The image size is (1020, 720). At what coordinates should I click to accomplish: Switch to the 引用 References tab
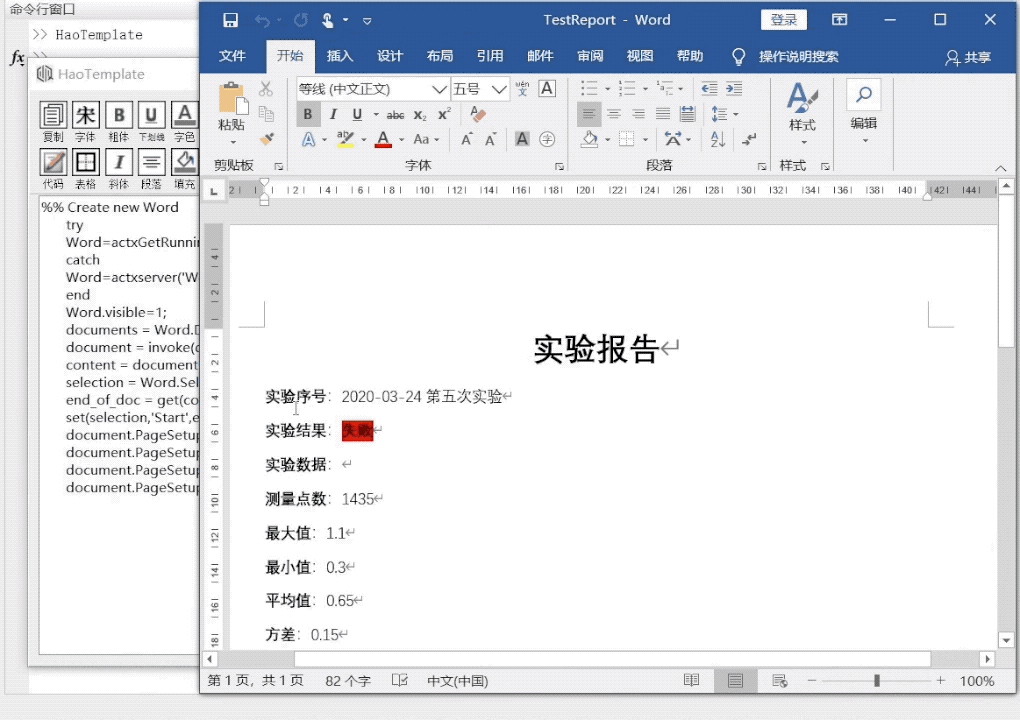[x=490, y=56]
